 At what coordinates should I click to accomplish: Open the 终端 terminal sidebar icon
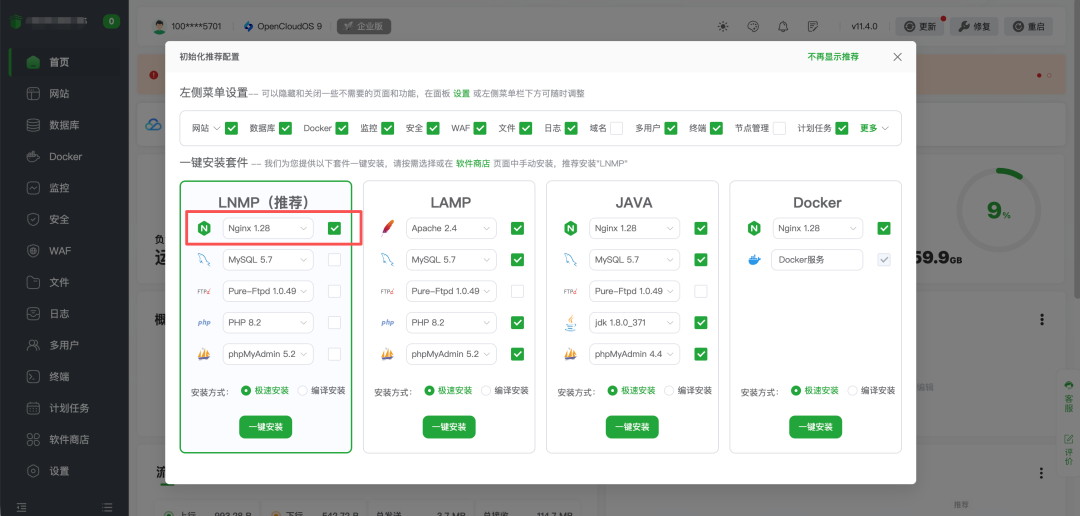tap(33, 377)
